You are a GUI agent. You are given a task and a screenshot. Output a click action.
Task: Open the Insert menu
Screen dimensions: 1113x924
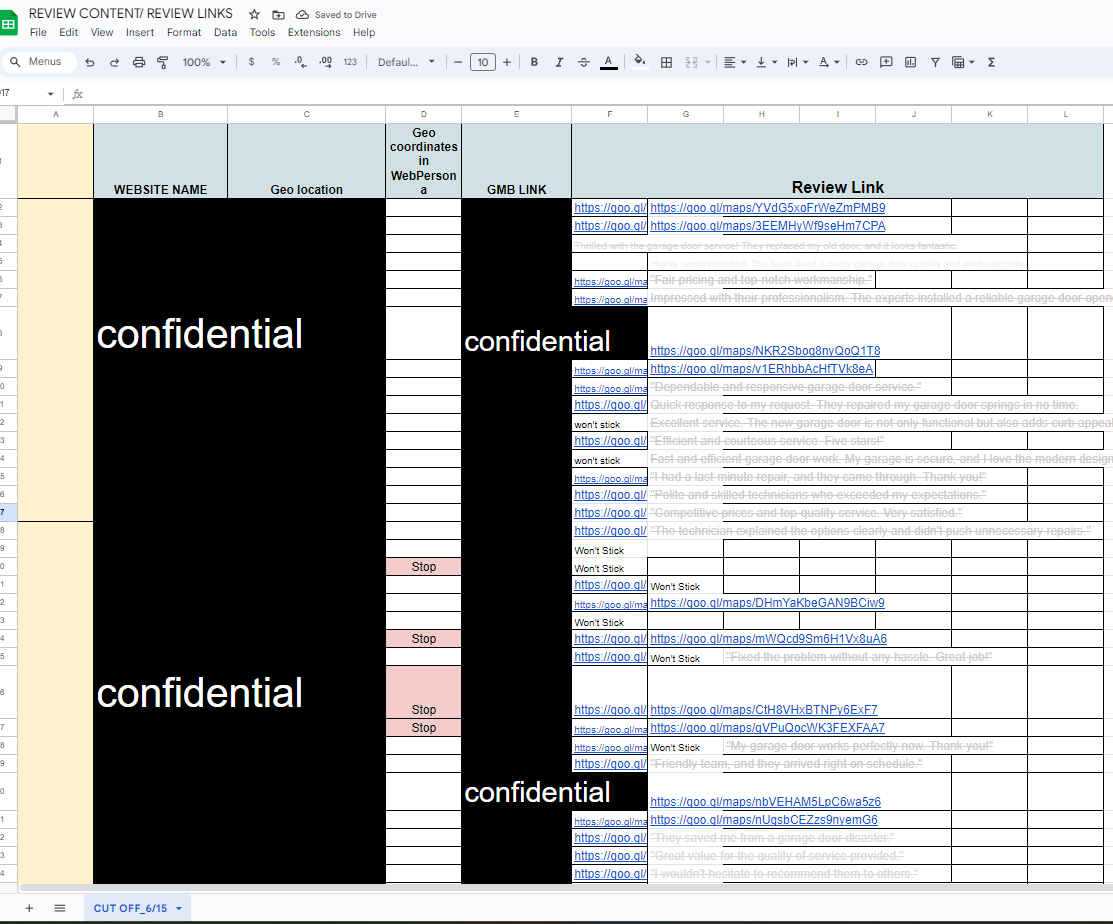point(140,33)
